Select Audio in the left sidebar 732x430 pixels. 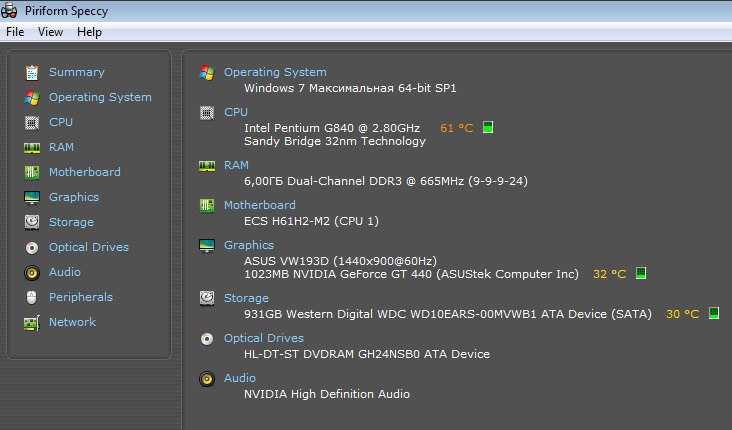(65, 272)
